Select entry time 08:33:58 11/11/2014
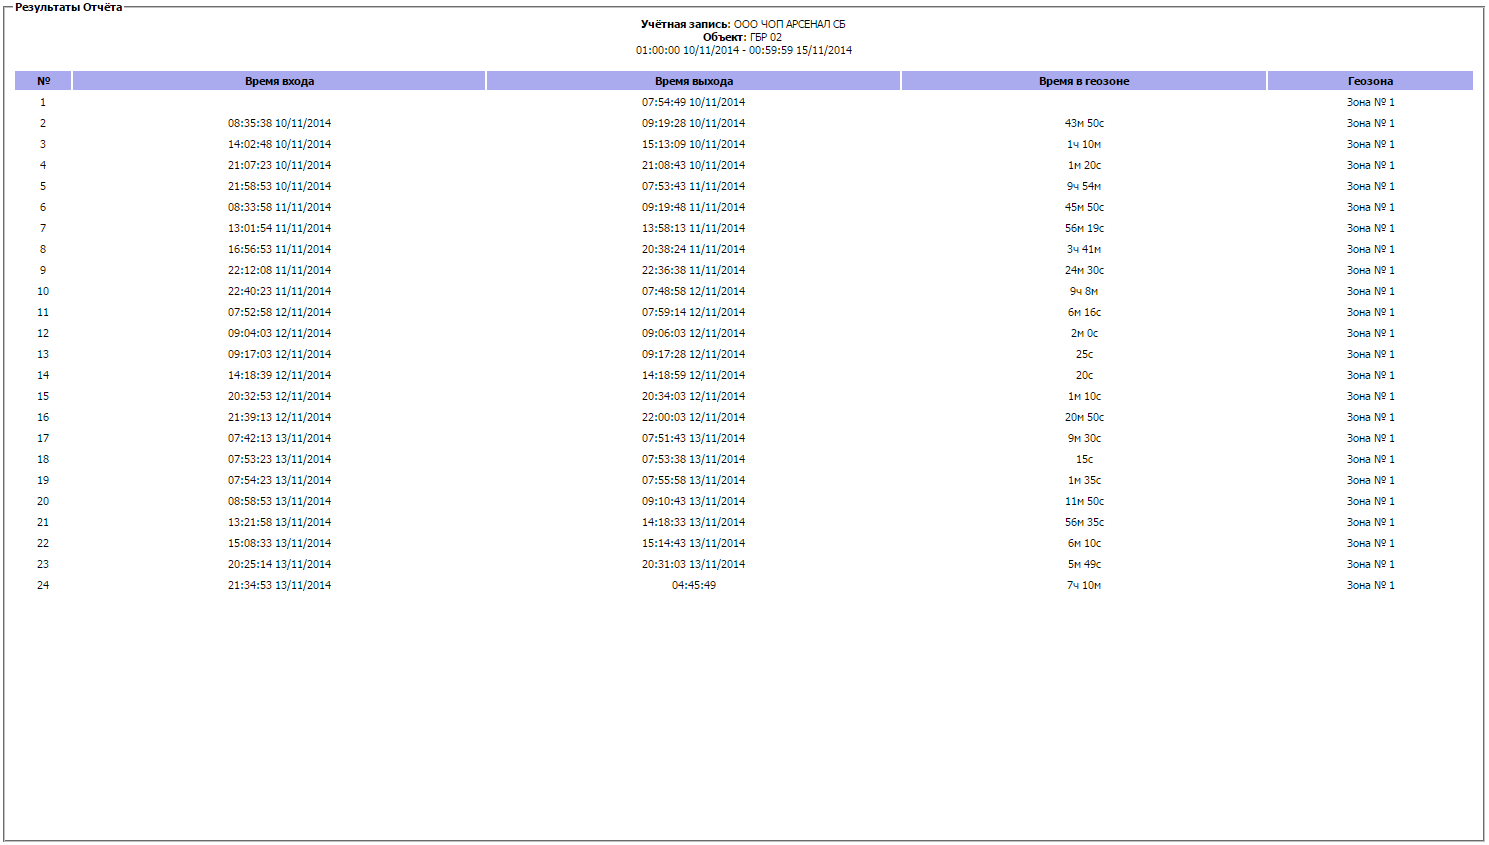The width and height of the screenshot is (1489, 845). coord(279,207)
